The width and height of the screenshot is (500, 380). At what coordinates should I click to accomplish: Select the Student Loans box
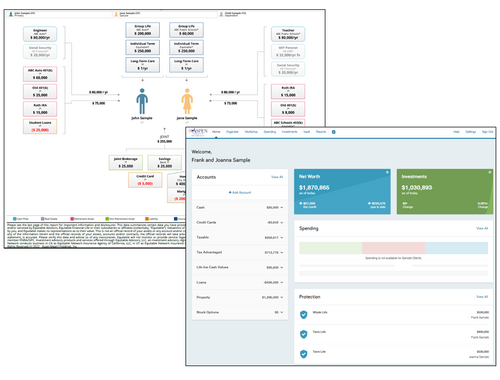click(x=40, y=126)
